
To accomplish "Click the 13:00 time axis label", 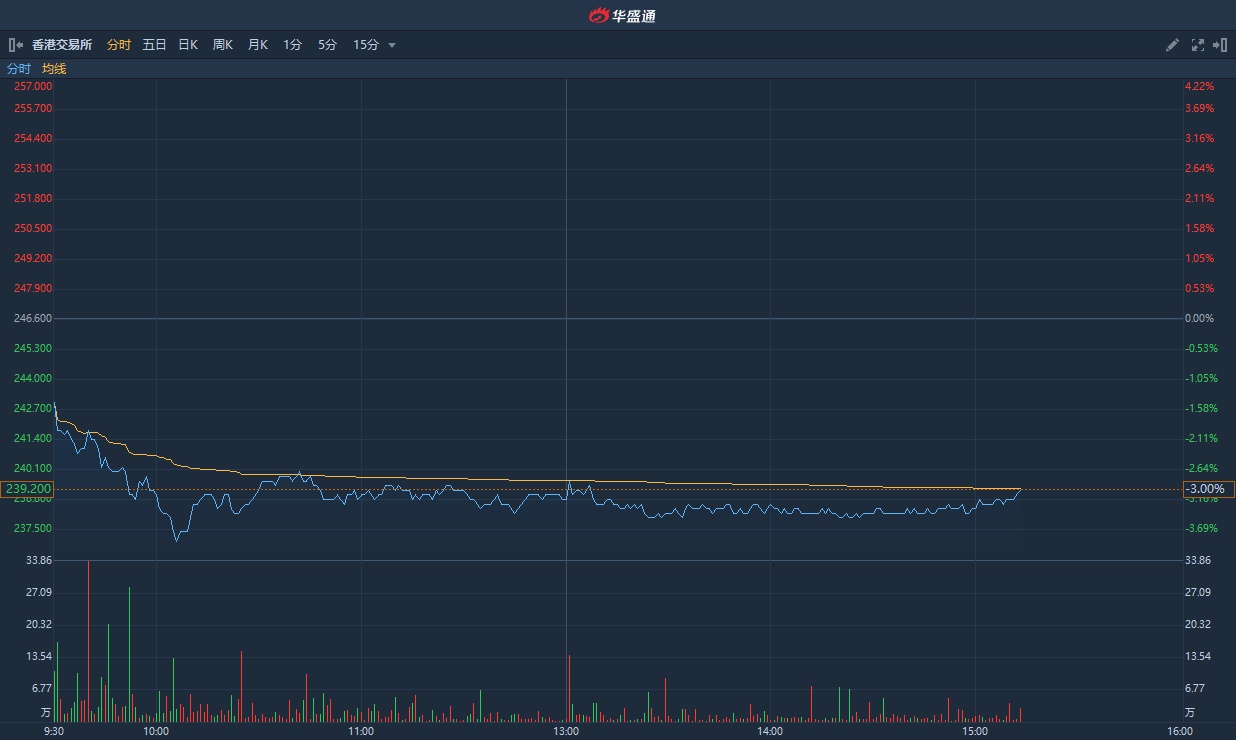I will coord(566,731).
